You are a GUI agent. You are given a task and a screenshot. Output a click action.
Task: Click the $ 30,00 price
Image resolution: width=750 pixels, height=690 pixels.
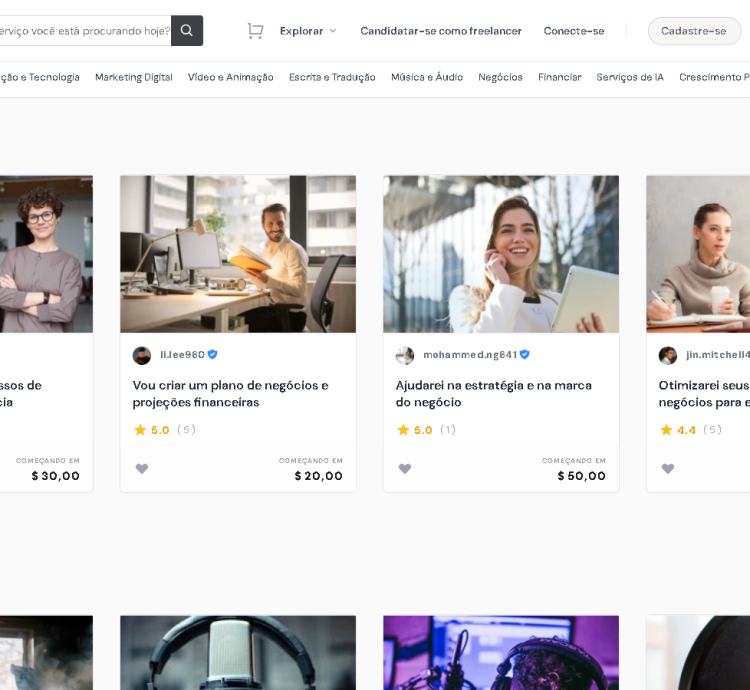[x=55, y=476]
